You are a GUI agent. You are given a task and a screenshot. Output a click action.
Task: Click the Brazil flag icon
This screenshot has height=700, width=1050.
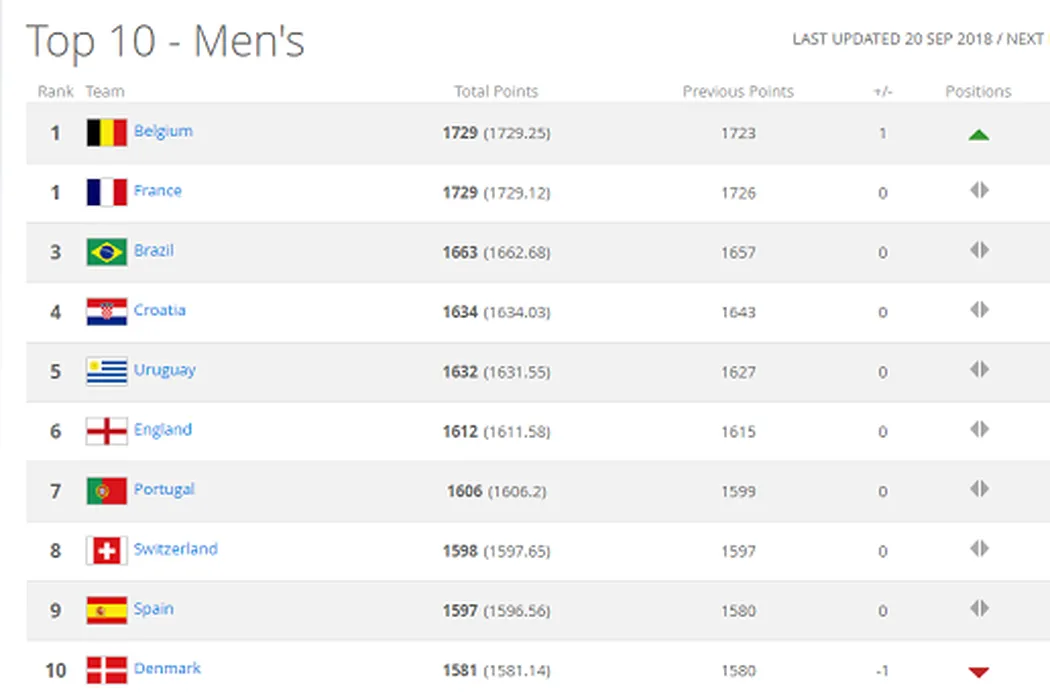(106, 252)
